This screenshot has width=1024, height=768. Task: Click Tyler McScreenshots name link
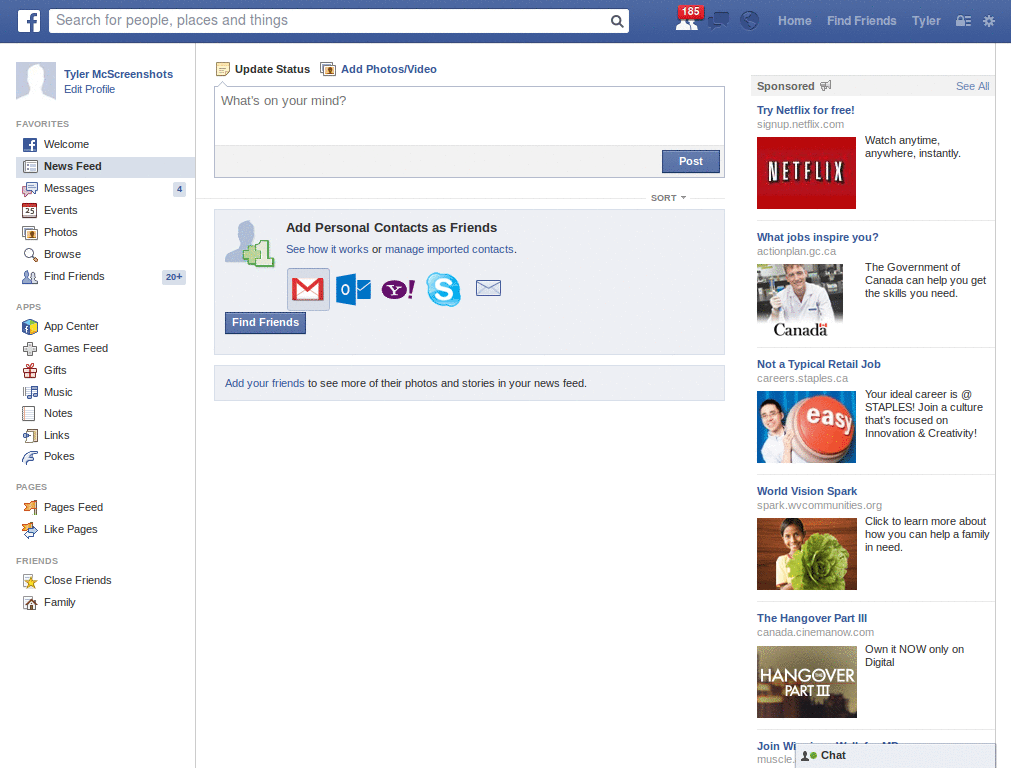click(x=118, y=74)
